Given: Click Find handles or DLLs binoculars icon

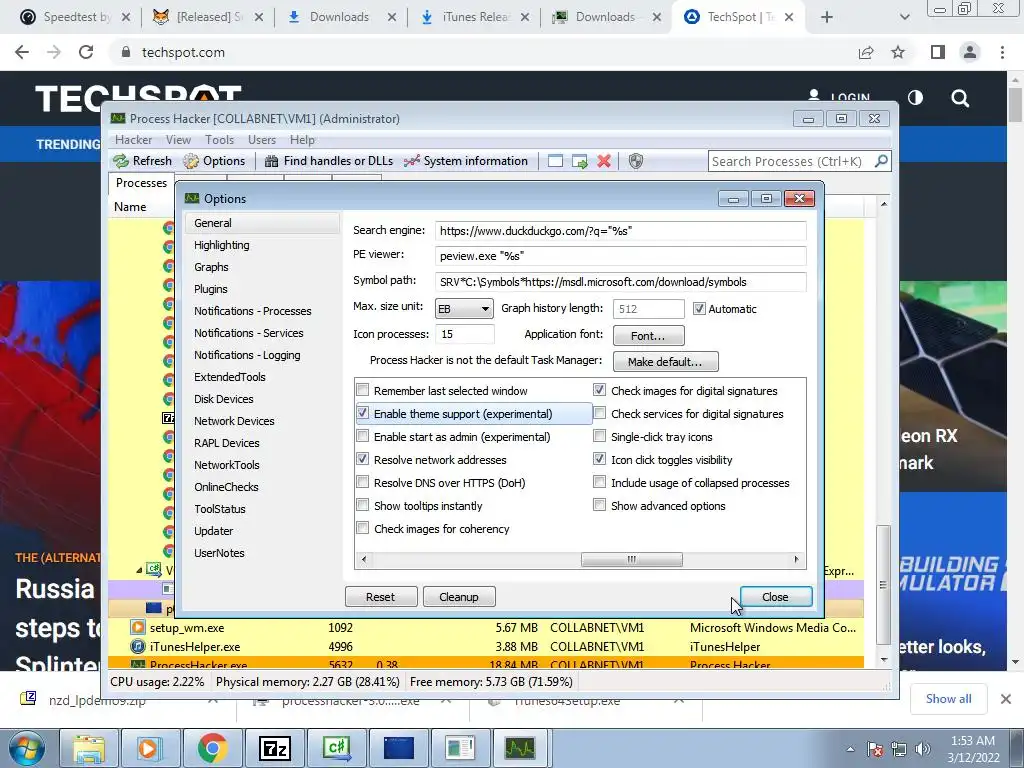Looking at the screenshot, I should point(272,161).
